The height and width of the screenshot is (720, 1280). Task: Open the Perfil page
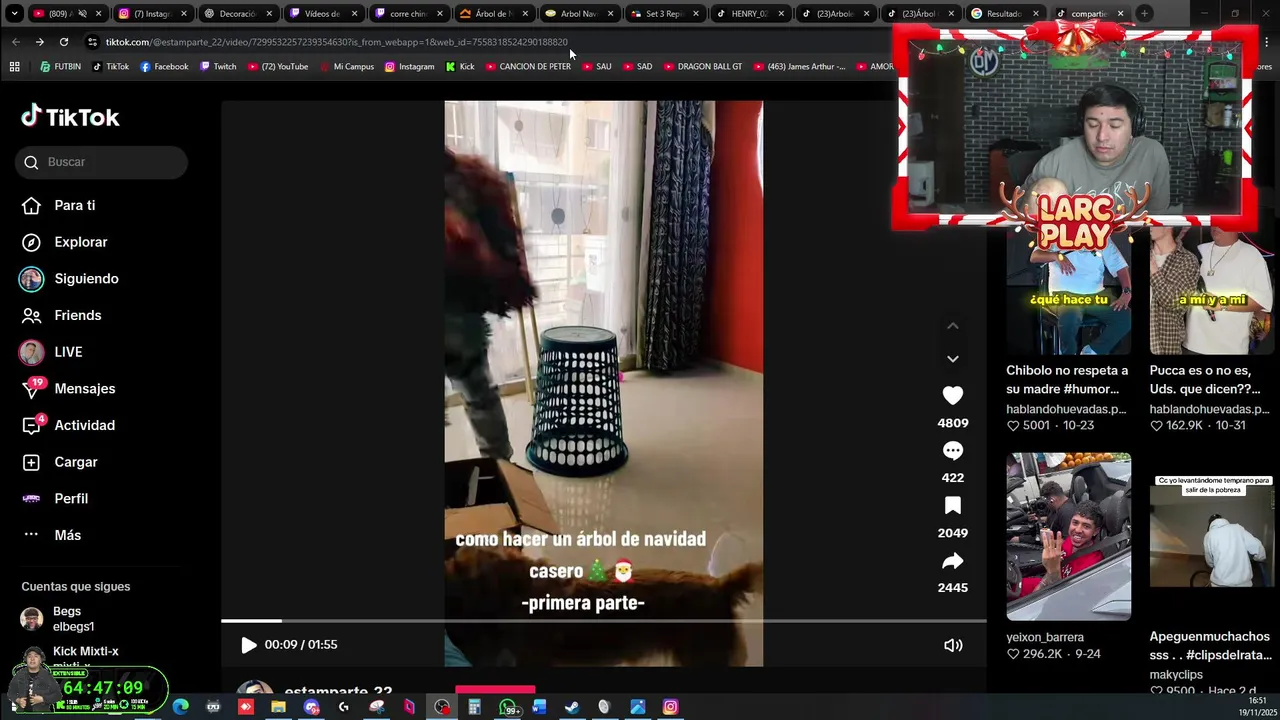pyautogui.click(x=55, y=498)
